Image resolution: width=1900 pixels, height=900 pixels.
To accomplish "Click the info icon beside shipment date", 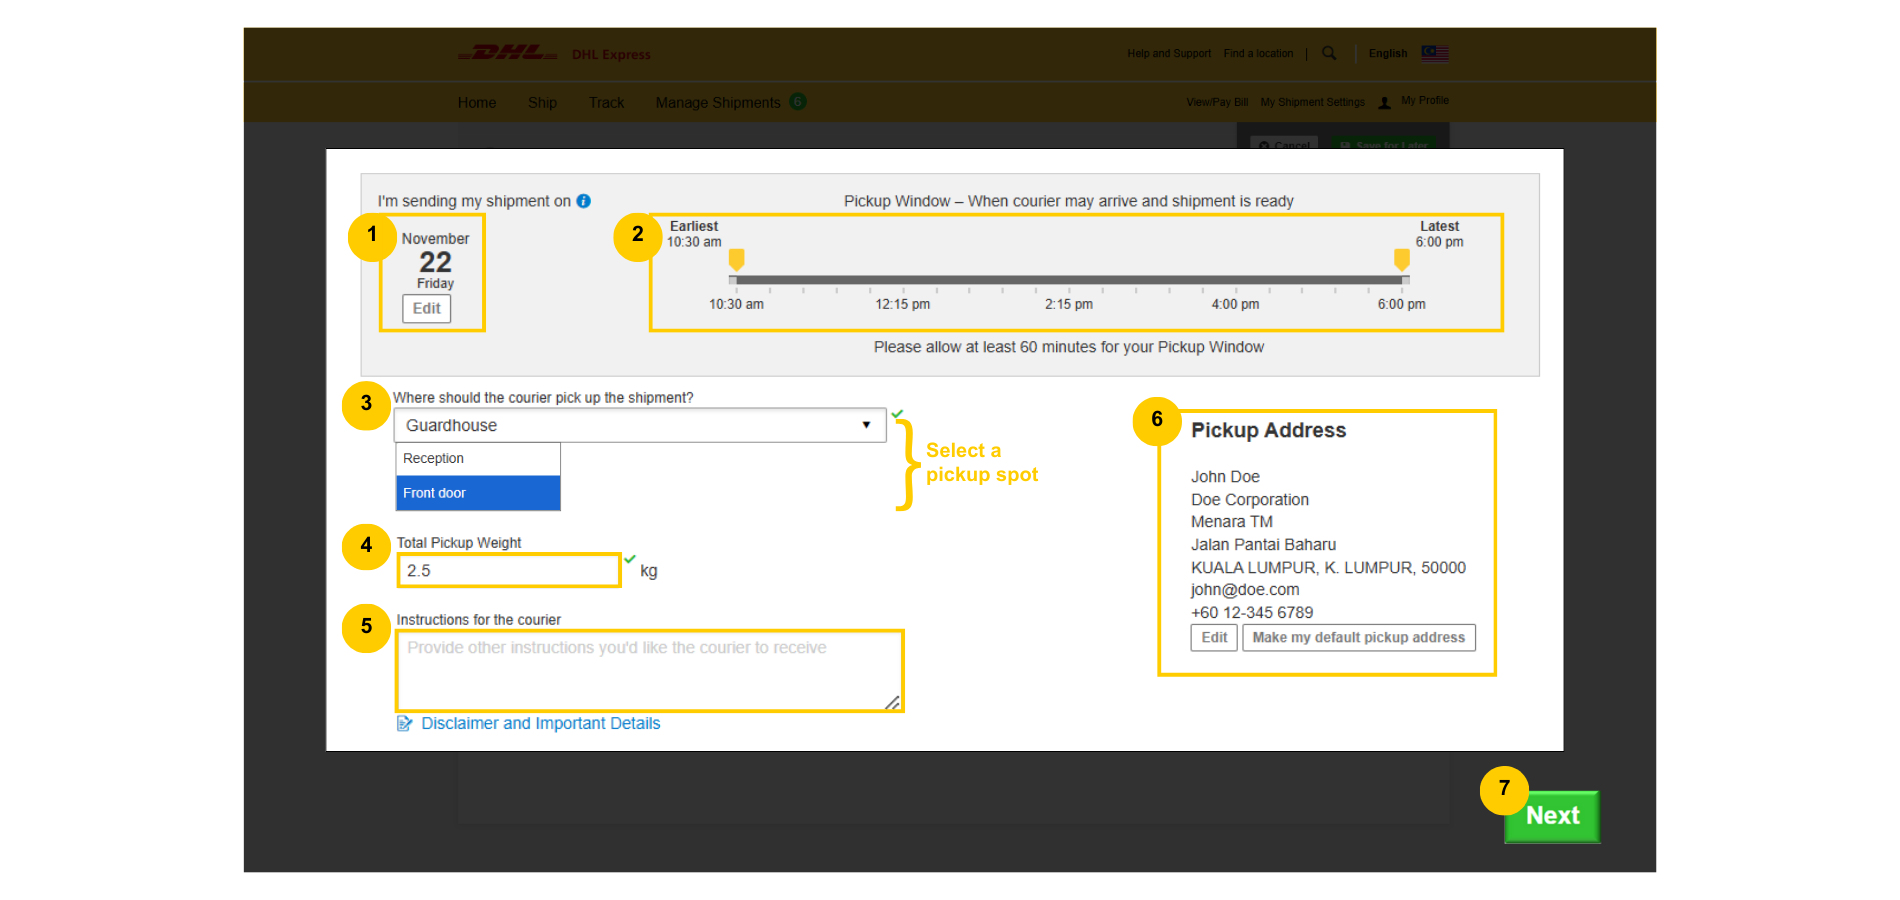I will click(584, 201).
